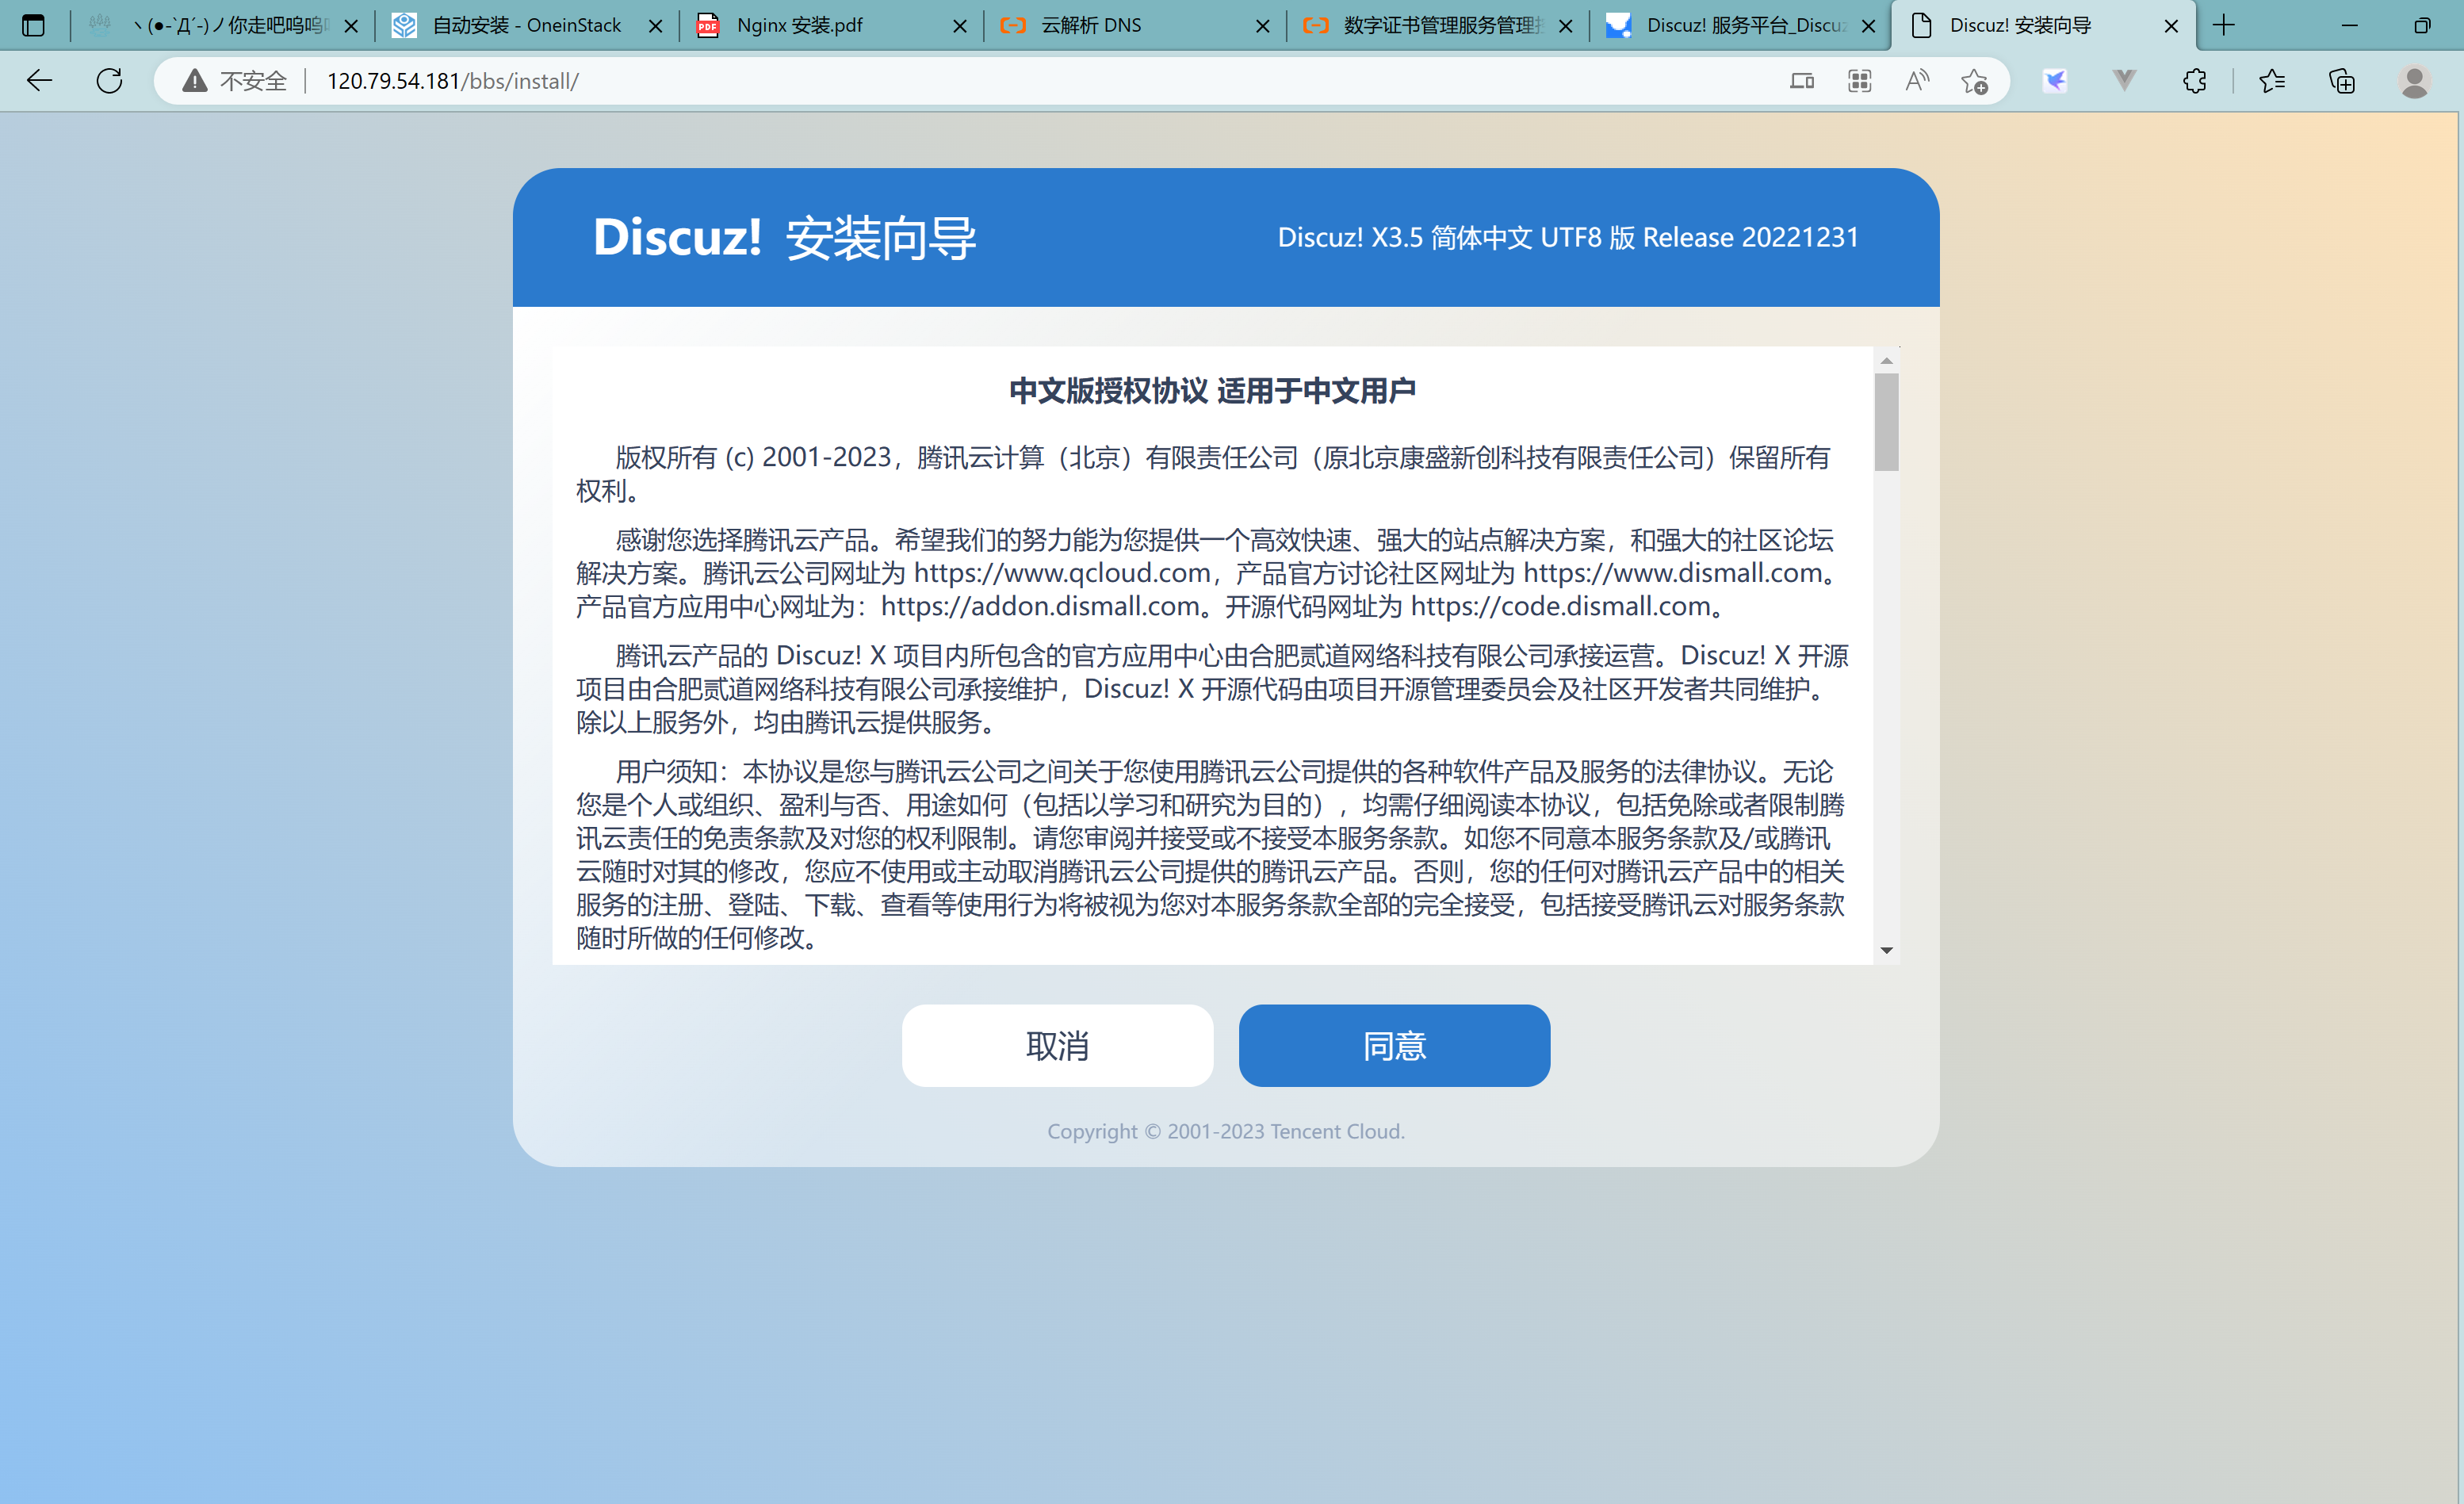
Task: Click the 不安全 security warning indicator
Action: pos(235,81)
